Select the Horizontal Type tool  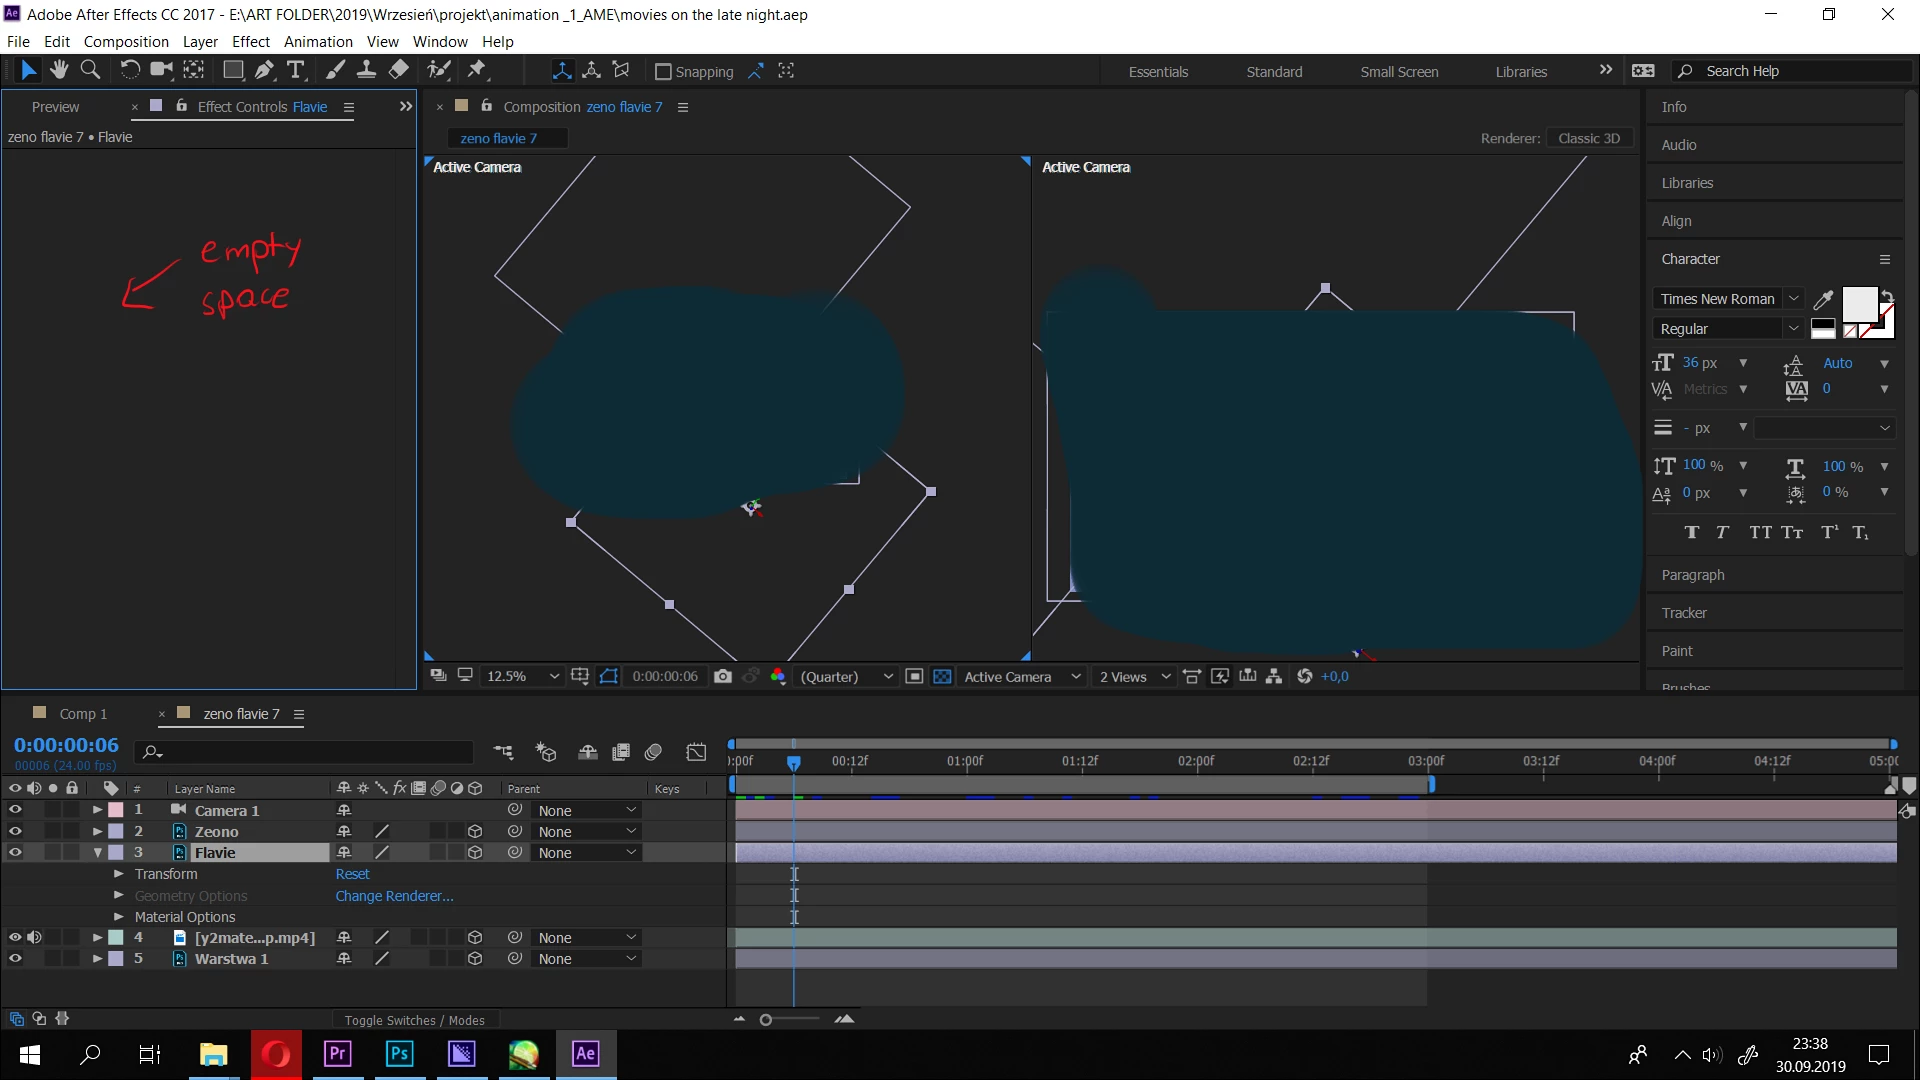[295, 70]
